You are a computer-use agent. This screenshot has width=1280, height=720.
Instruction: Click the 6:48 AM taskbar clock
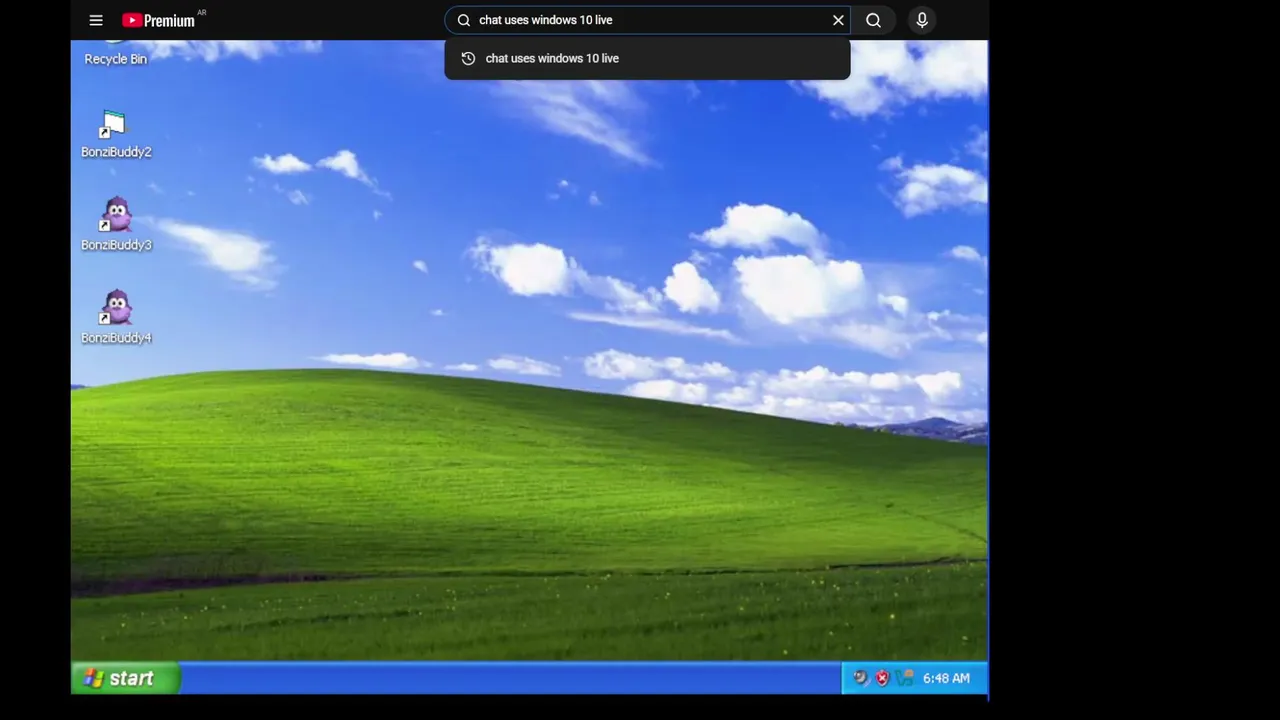point(946,678)
